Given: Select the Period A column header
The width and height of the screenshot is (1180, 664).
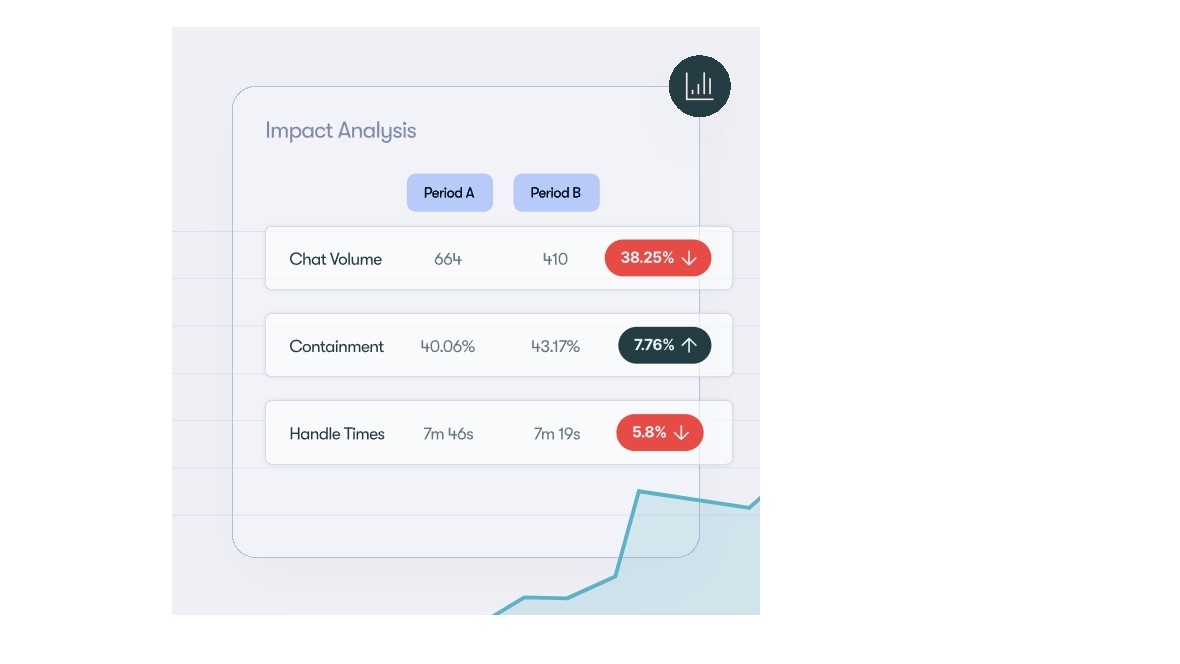Looking at the screenshot, I should [449, 193].
